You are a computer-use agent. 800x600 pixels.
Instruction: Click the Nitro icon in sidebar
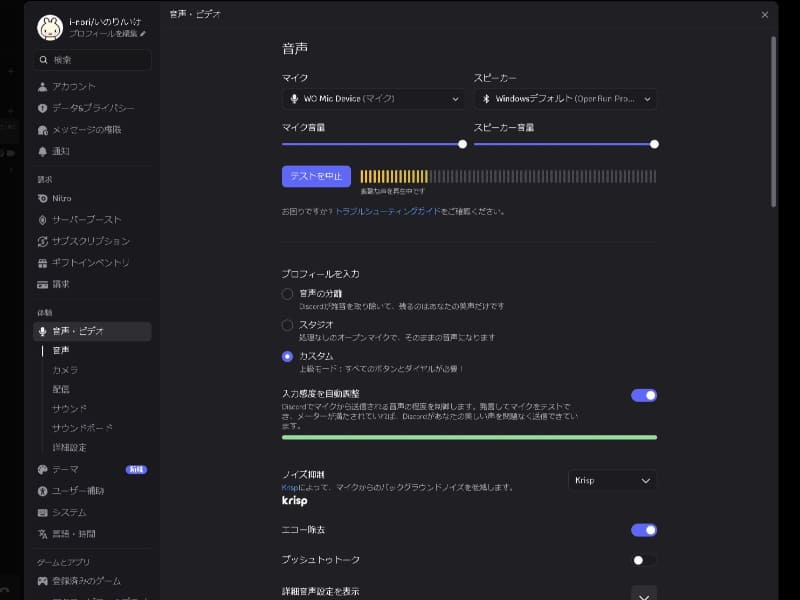click(42, 198)
